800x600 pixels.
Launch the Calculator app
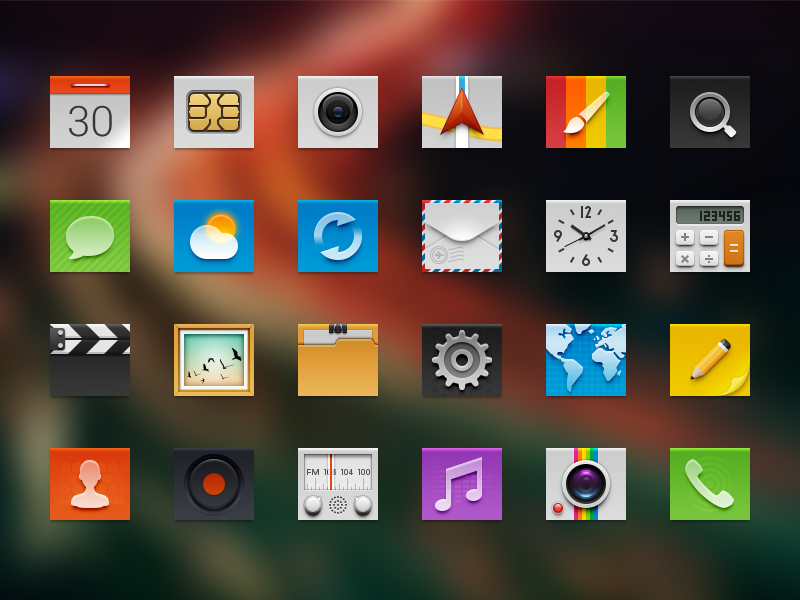710,236
